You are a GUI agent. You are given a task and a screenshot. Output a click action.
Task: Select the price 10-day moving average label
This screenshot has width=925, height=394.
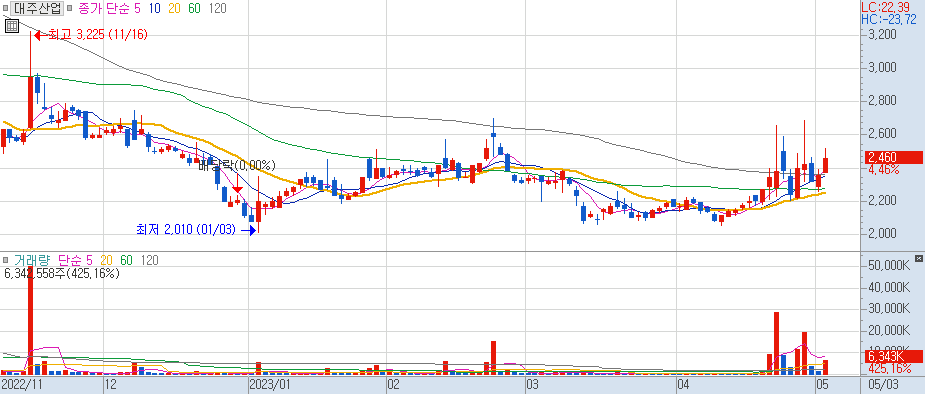(156, 8)
